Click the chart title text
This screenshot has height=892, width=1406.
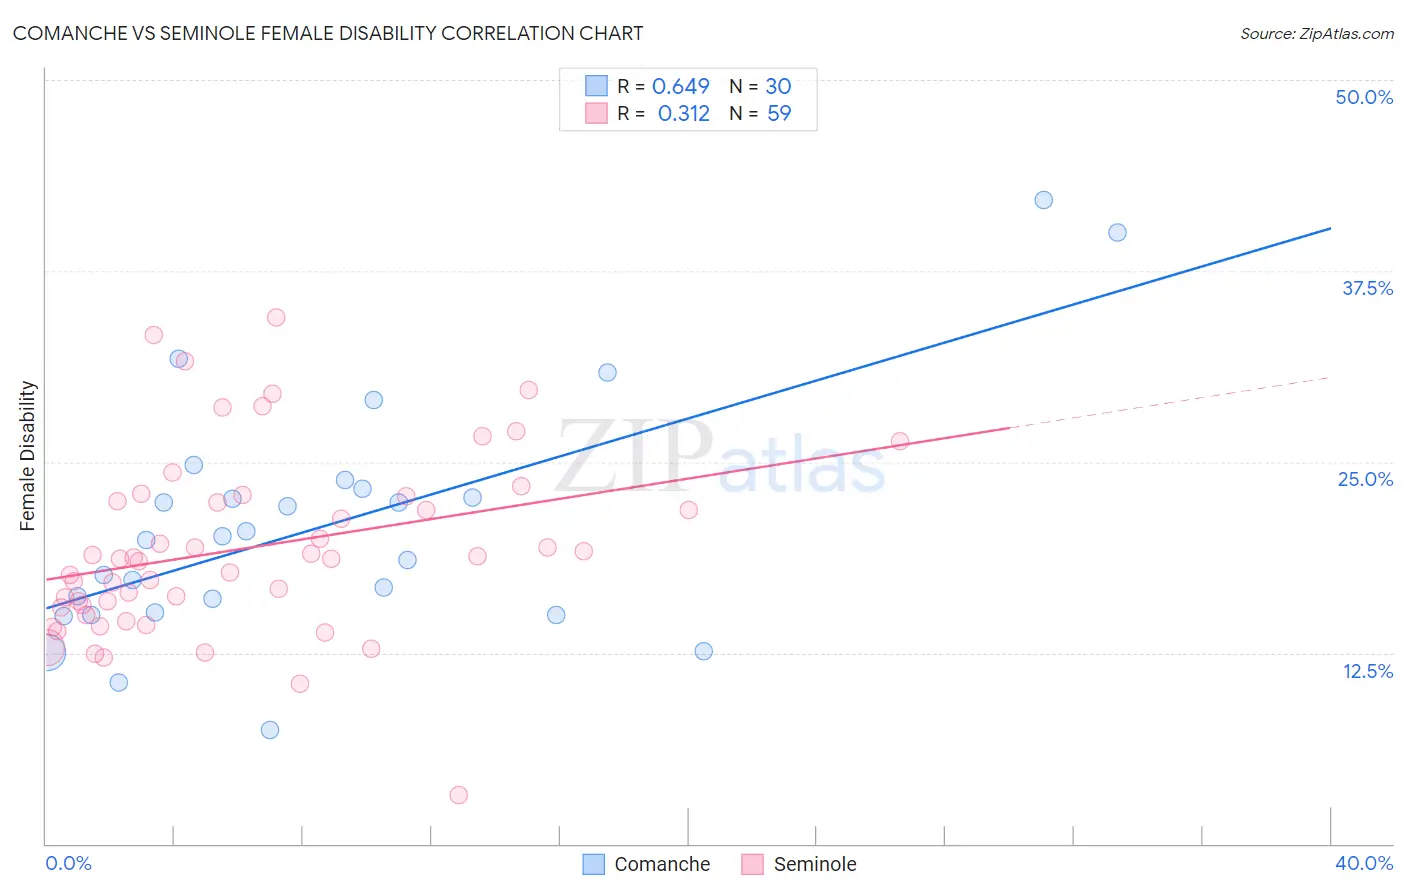point(328,33)
